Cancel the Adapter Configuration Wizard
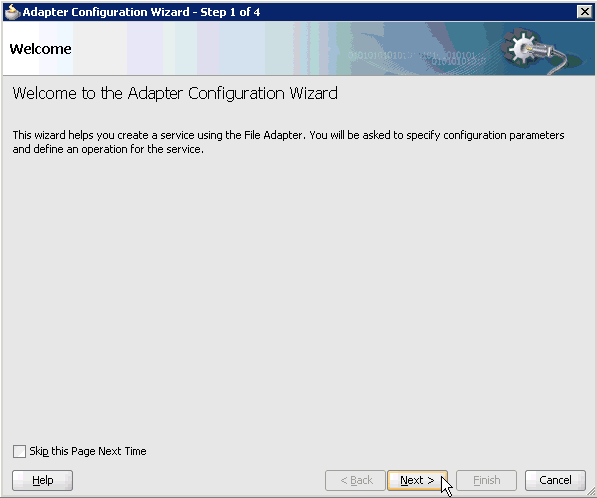Screen dimensions: 597x498 [x=555, y=480]
